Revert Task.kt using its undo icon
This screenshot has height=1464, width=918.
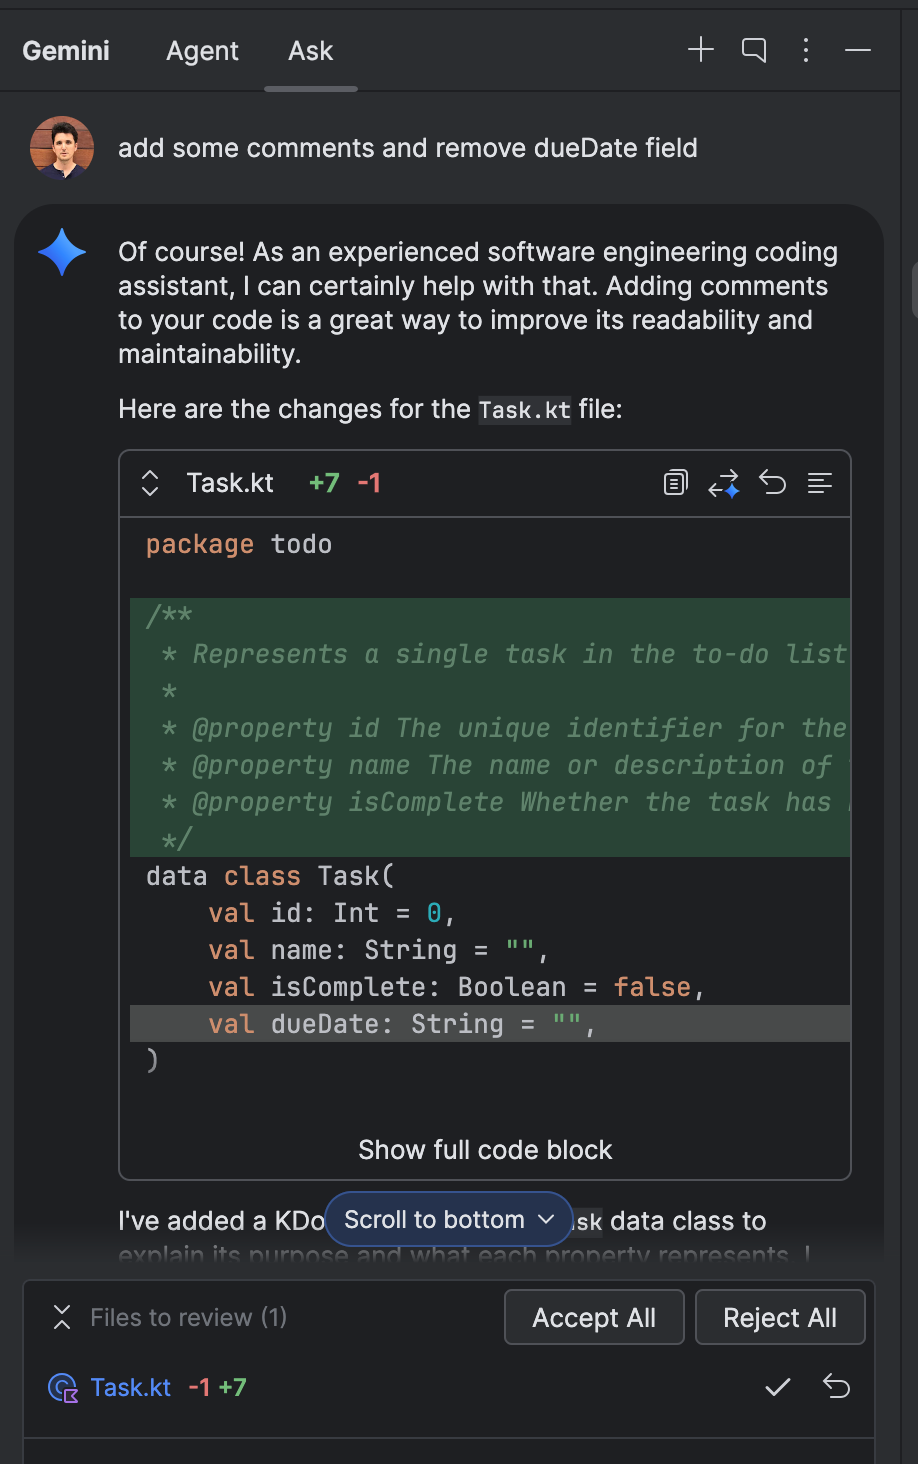point(836,1387)
